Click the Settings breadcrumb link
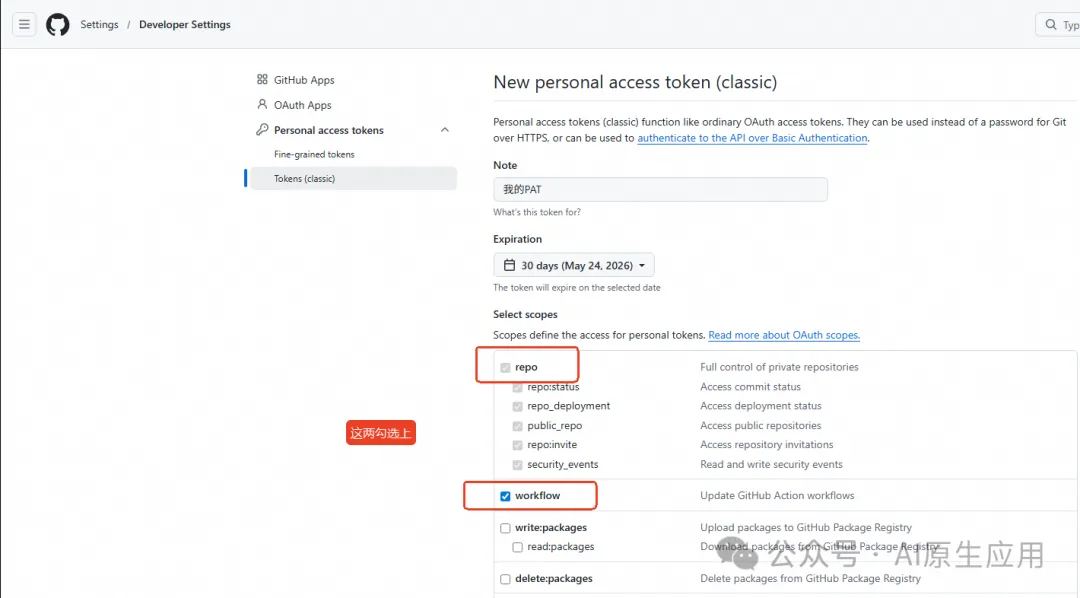 [x=99, y=25]
